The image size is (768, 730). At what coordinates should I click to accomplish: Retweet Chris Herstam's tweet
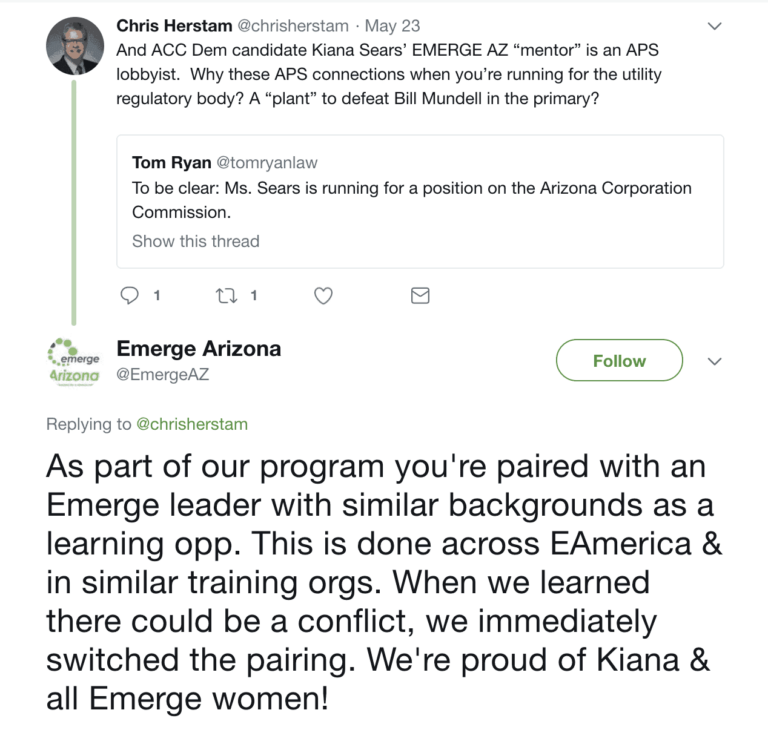pos(226,295)
